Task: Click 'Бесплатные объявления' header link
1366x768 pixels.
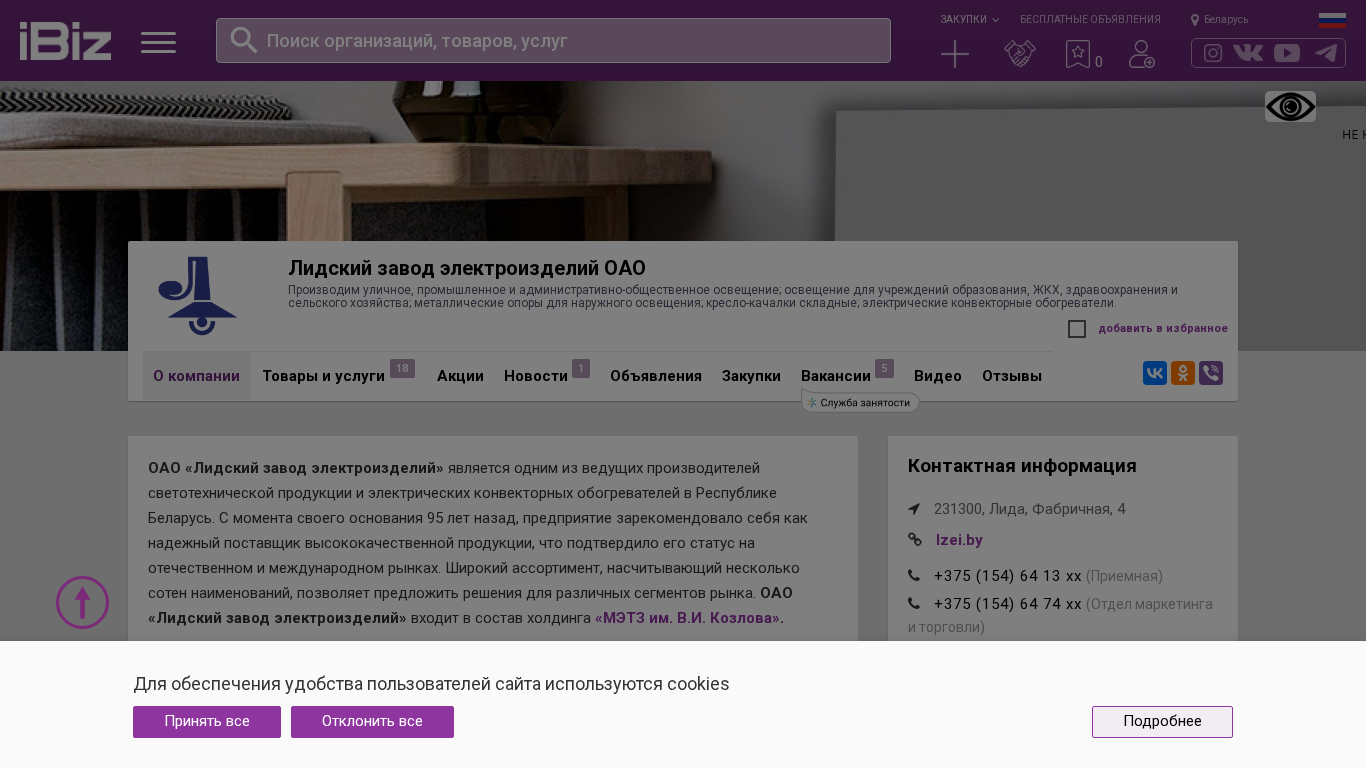Action: 1090,20
